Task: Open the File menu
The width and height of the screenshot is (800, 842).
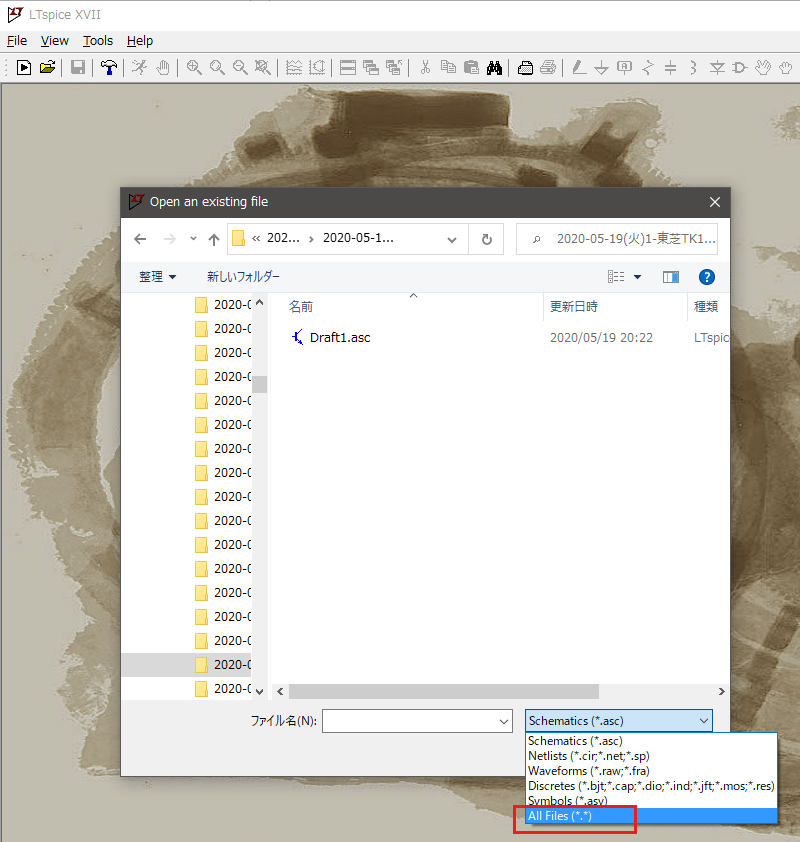Action: point(17,41)
